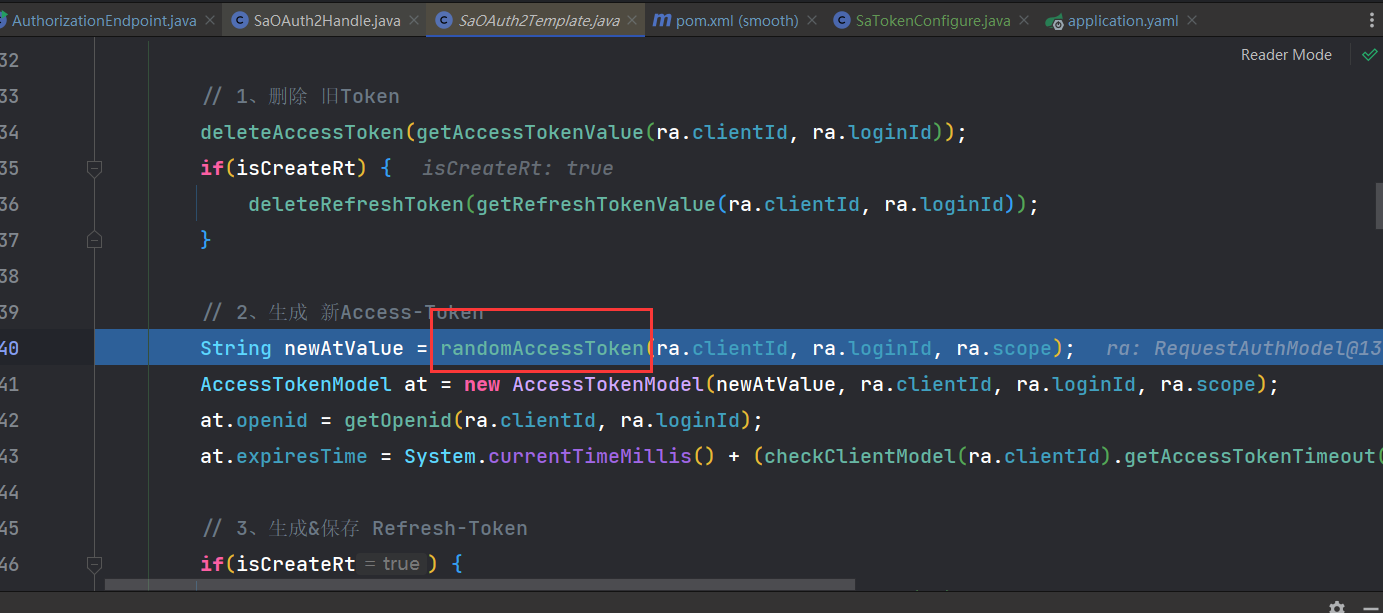Screen dimensions: 1383x613
Task: Click the settings gear in the status bar
Action: tap(1336, 606)
